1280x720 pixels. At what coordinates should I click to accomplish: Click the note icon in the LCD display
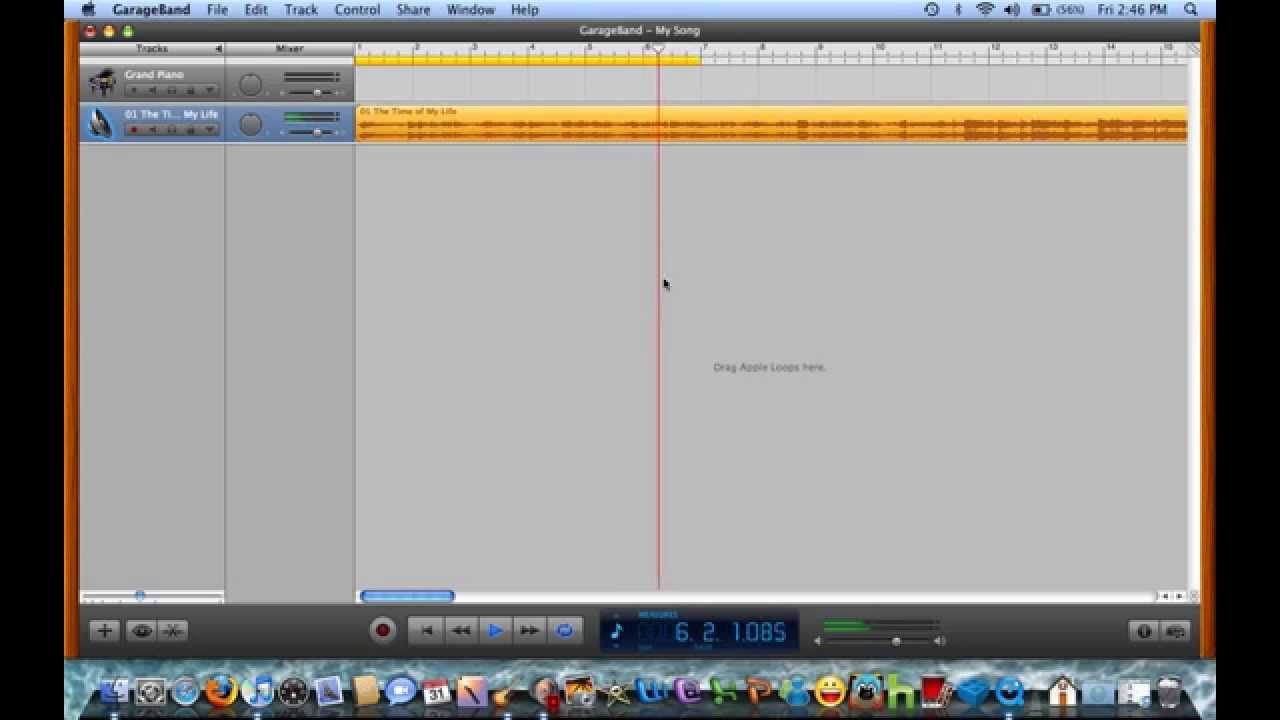pyautogui.click(x=616, y=632)
